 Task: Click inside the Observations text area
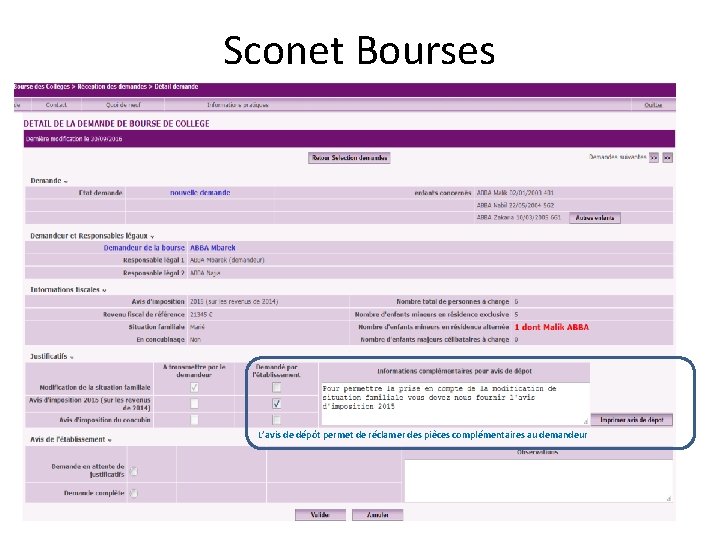[538, 481]
